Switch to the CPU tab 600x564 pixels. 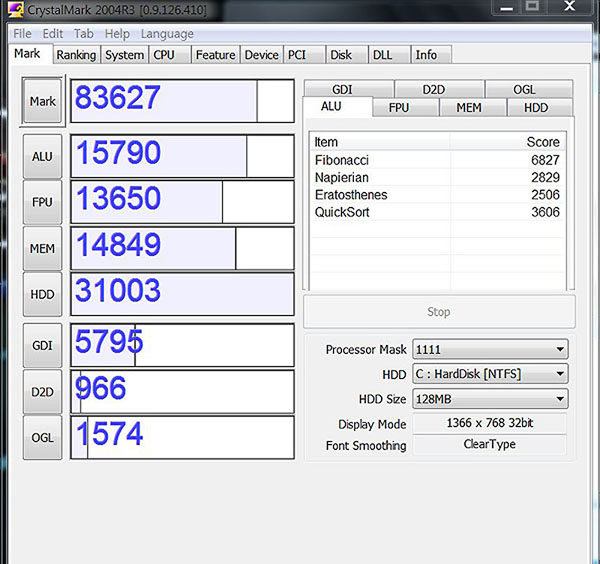(170, 55)
